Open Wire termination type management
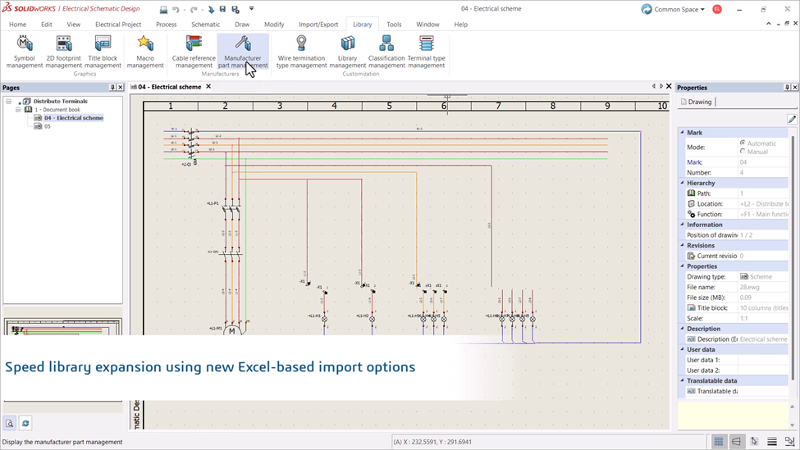The height and width of the screenshot is (450, 800). coord(301,51)
